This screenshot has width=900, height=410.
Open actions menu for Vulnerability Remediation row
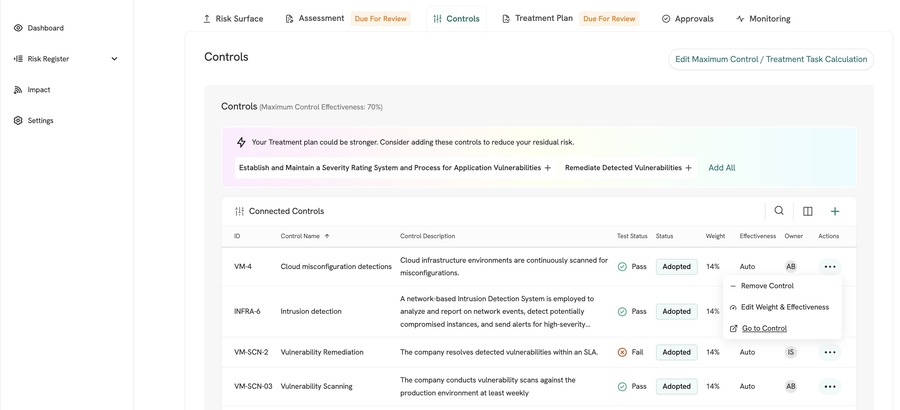tap(829, 352)
